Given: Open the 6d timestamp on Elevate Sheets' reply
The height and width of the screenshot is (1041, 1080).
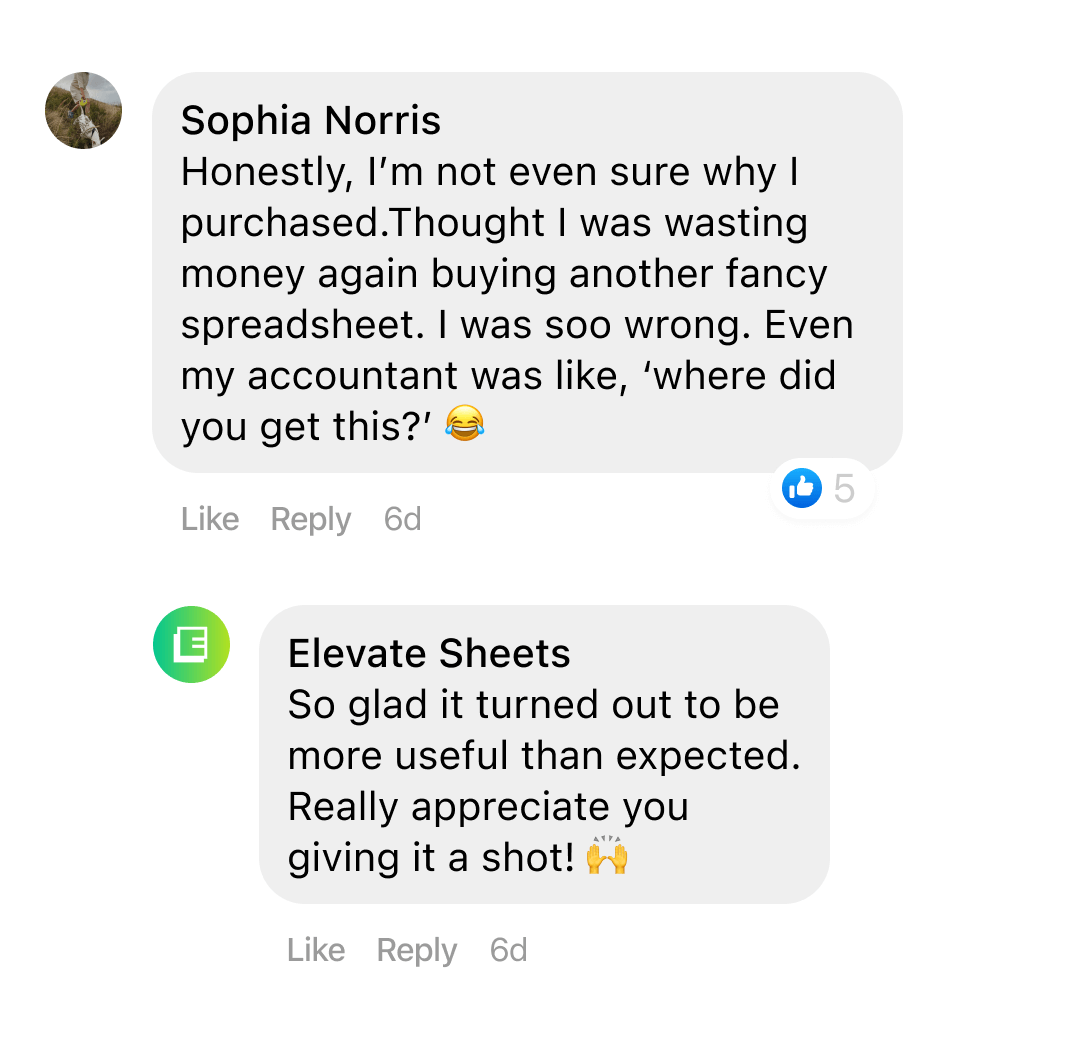Looking at the screenshot, I should (508, 950).
